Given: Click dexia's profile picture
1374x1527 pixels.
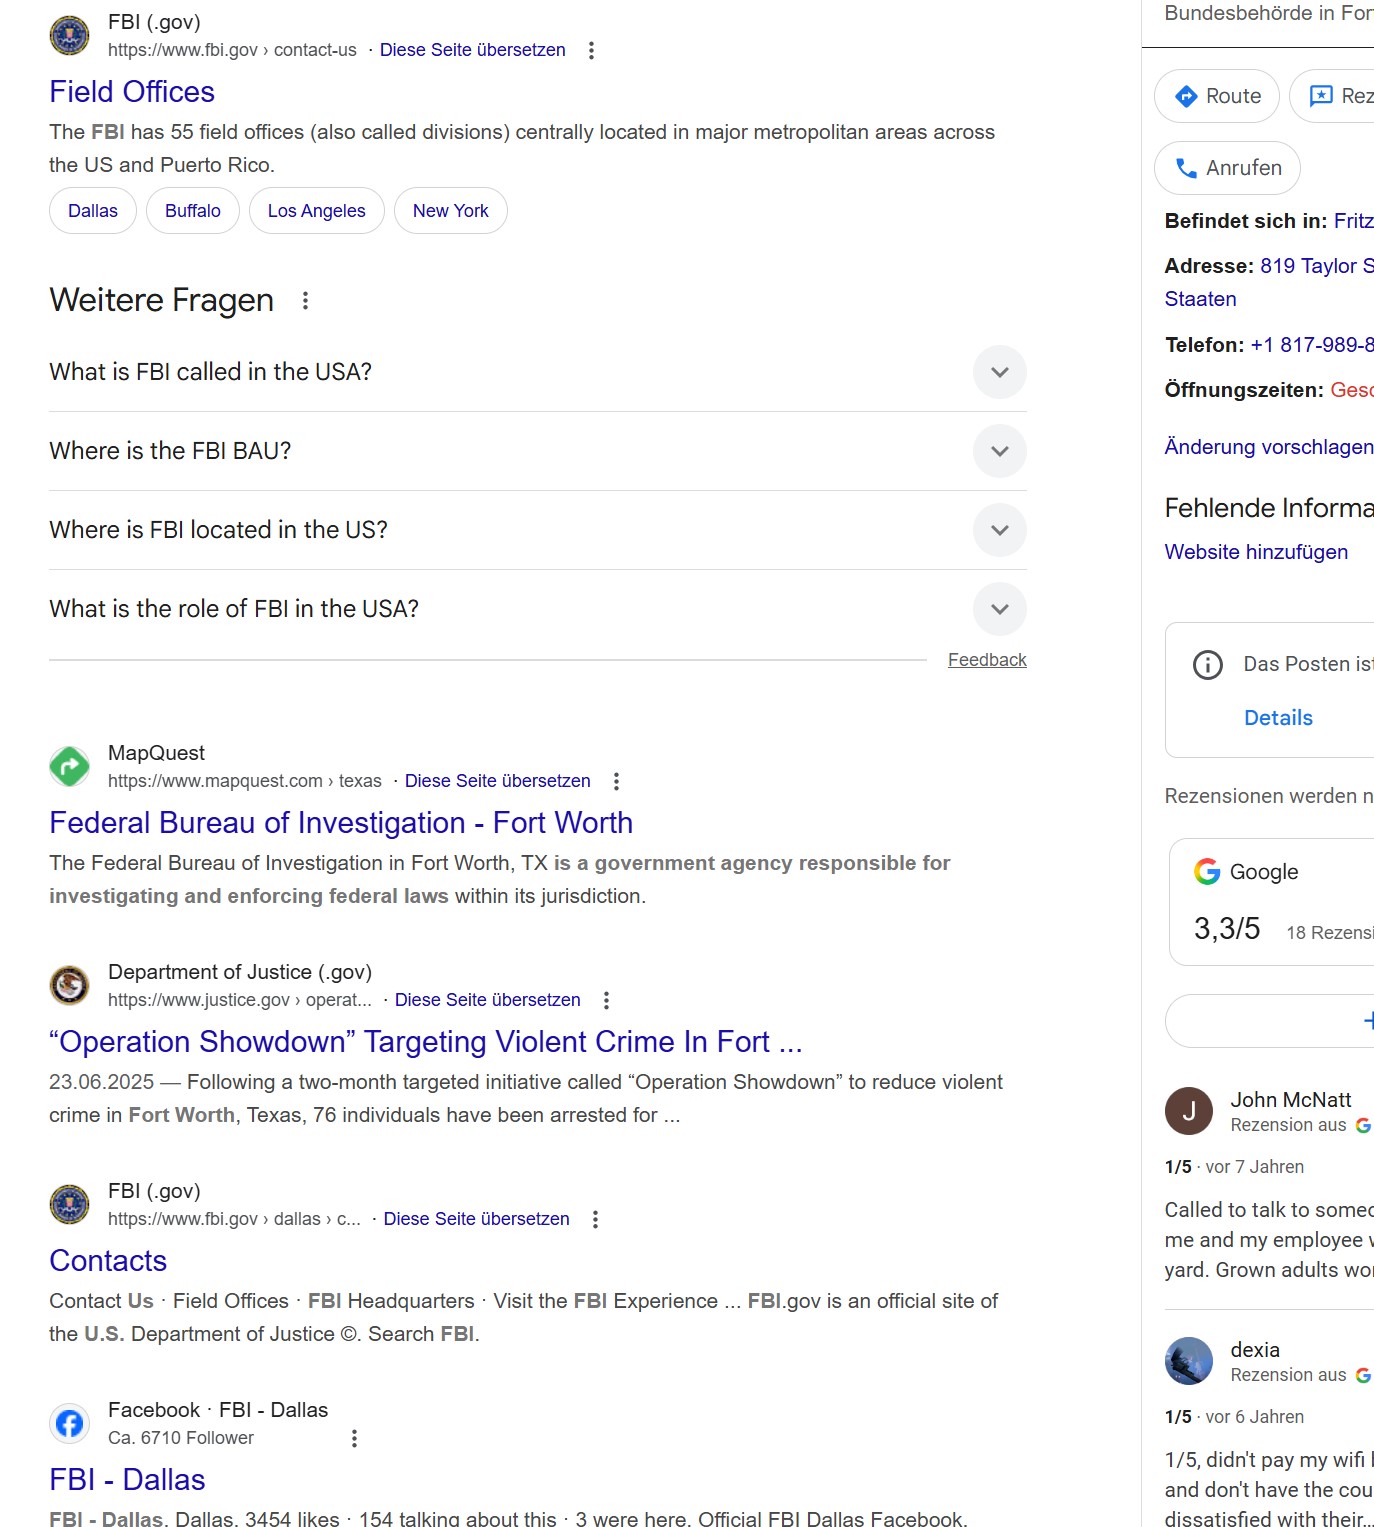Looking at the screenshot, I should point(1189,1361).
